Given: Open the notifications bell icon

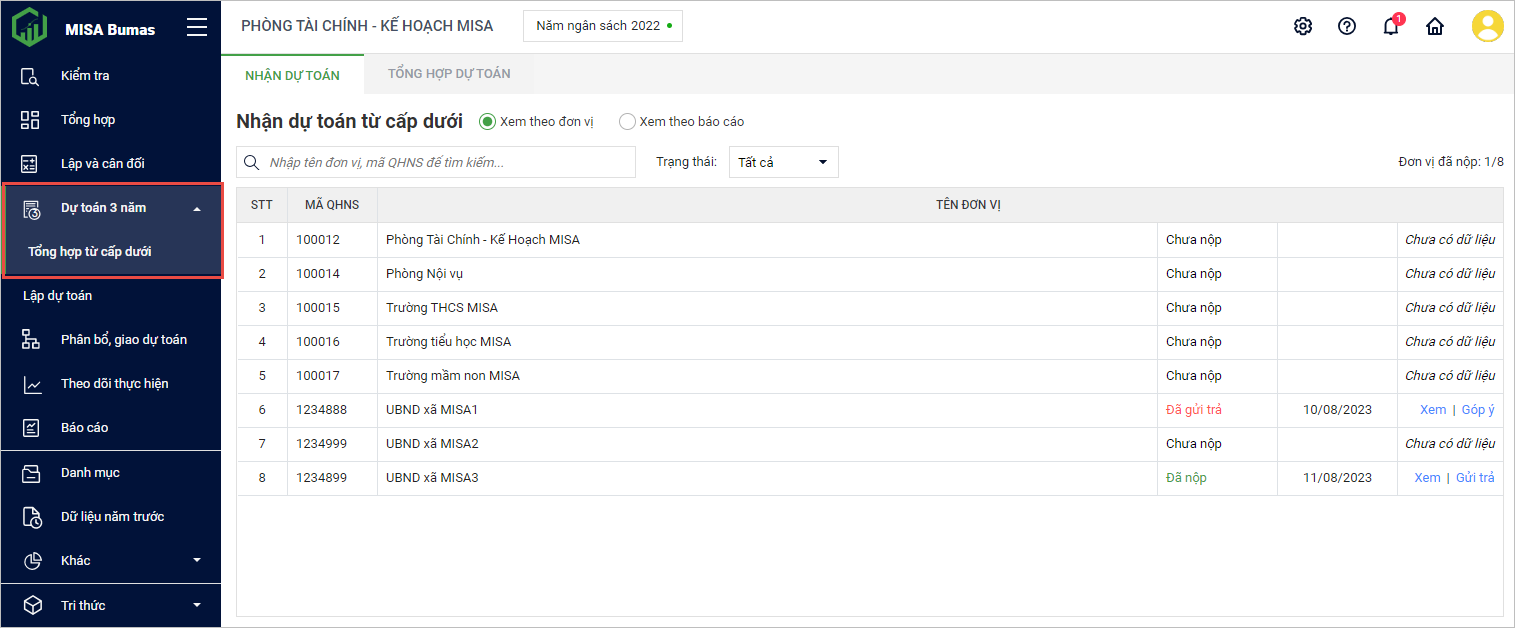Looking at the screenshot, I should tap(1390, 27).
